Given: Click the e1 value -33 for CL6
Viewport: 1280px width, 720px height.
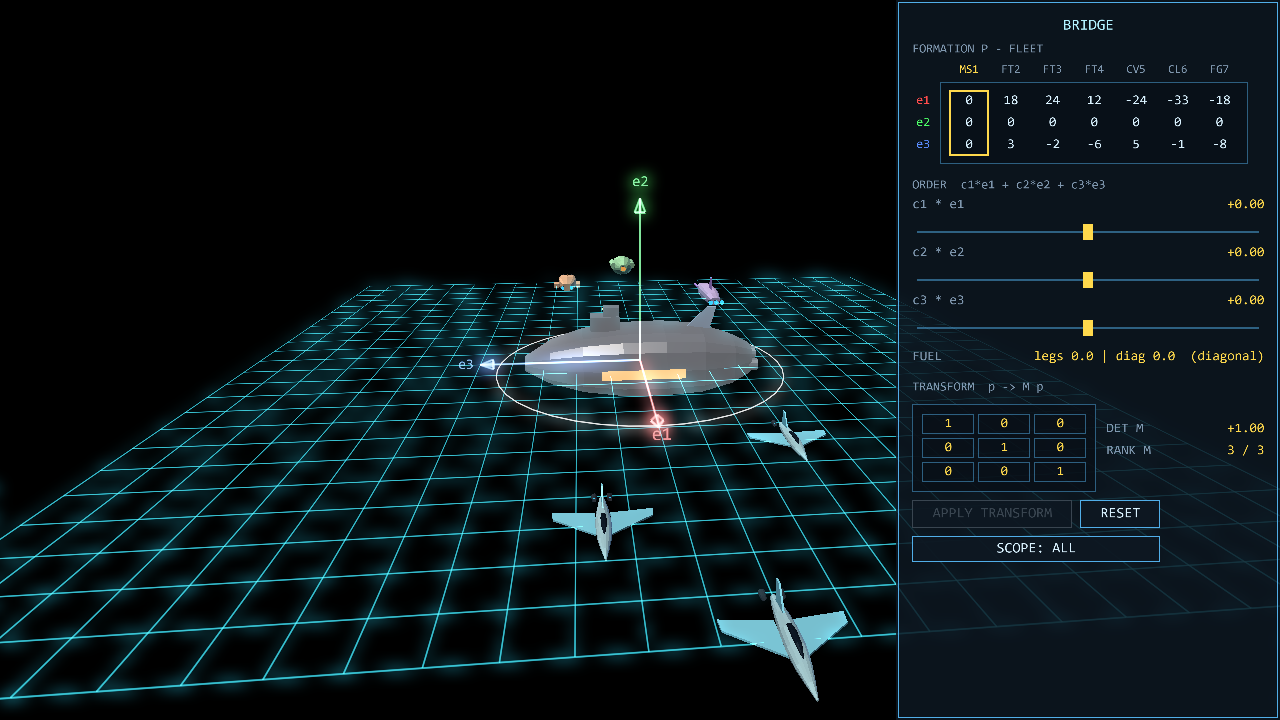Looking at the screenshot, I should pos(1178,100).
